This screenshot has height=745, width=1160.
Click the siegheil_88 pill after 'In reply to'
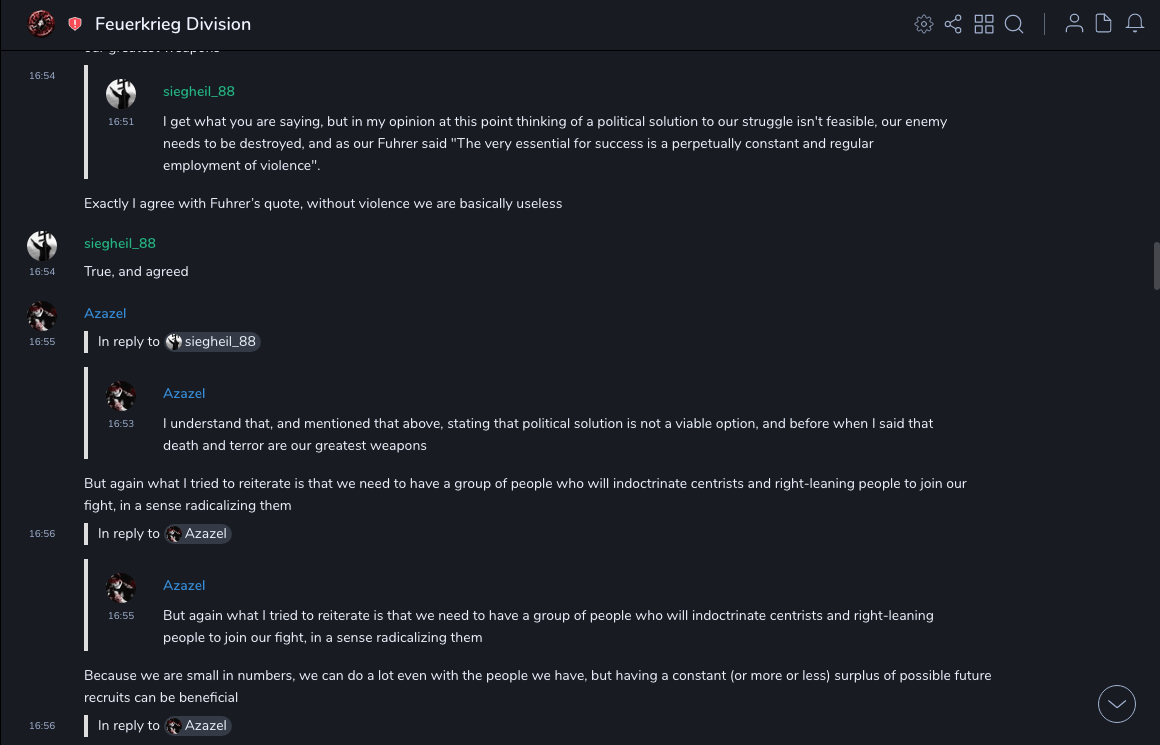(x=212, y=342)
